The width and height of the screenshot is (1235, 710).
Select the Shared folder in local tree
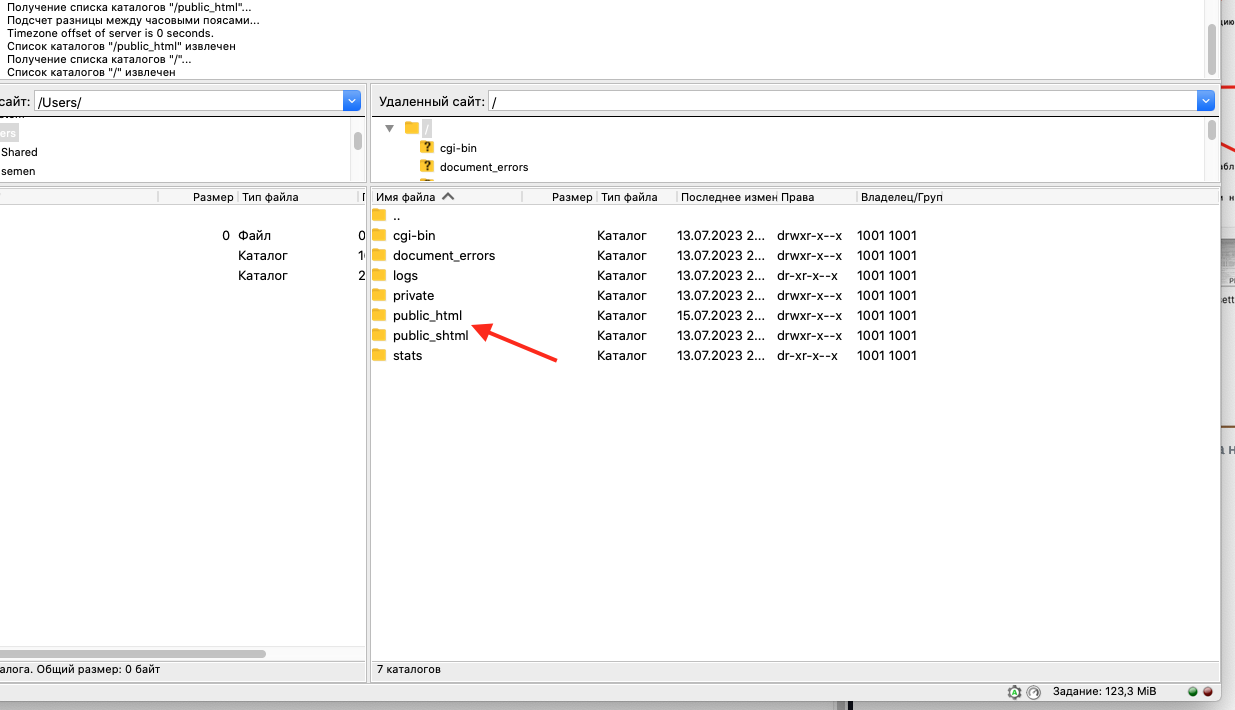click(19, 152)
